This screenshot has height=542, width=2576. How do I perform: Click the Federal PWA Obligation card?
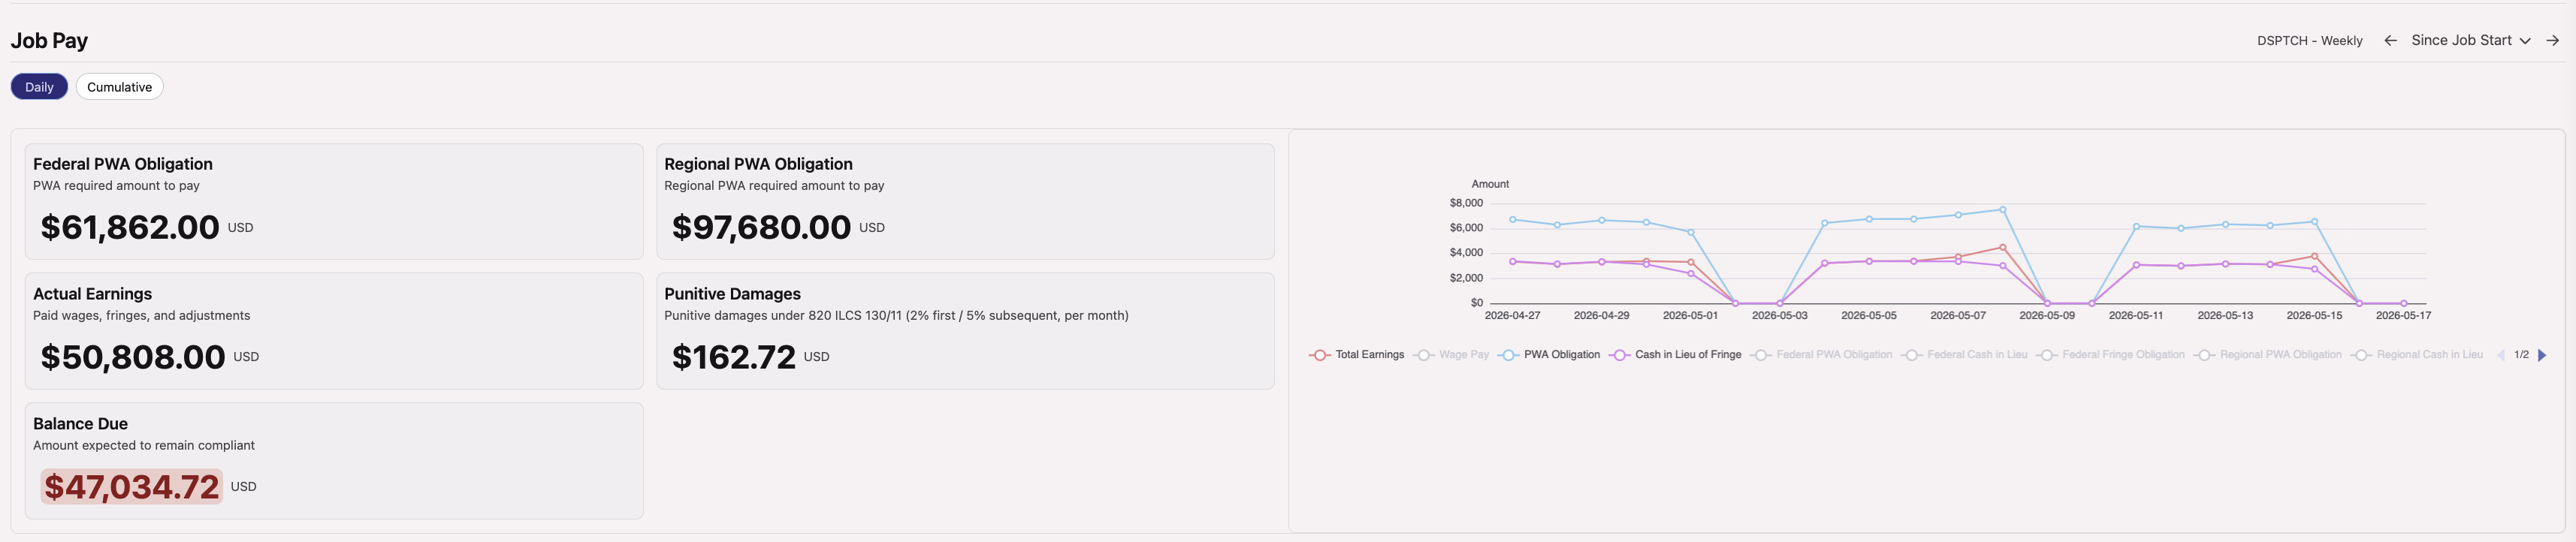point(334,202)
